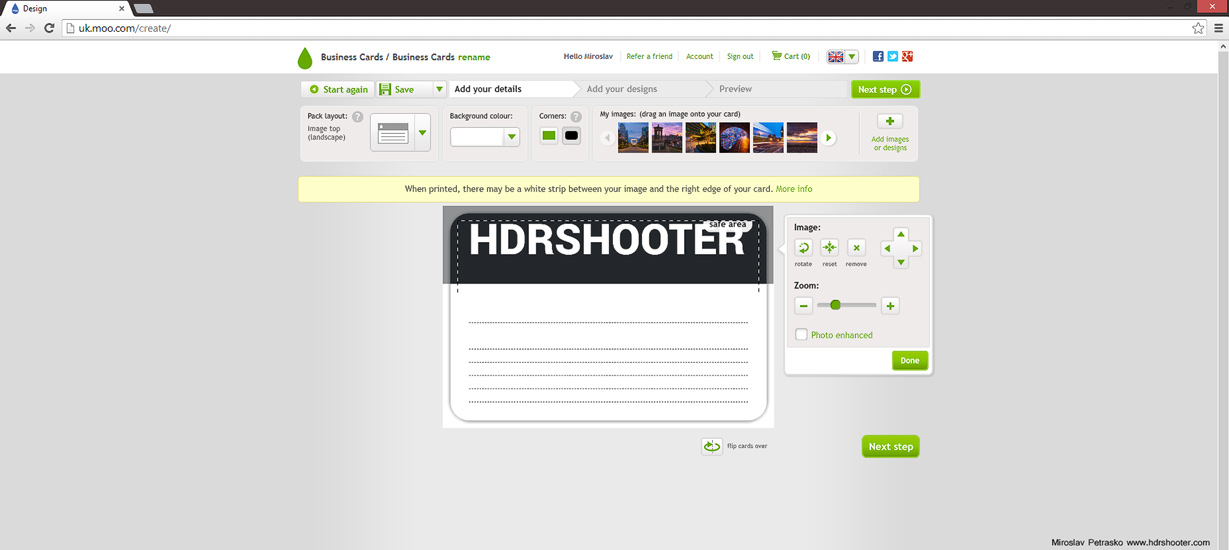Click the browser address bar
1229x550 pixels.
[625, 28]
